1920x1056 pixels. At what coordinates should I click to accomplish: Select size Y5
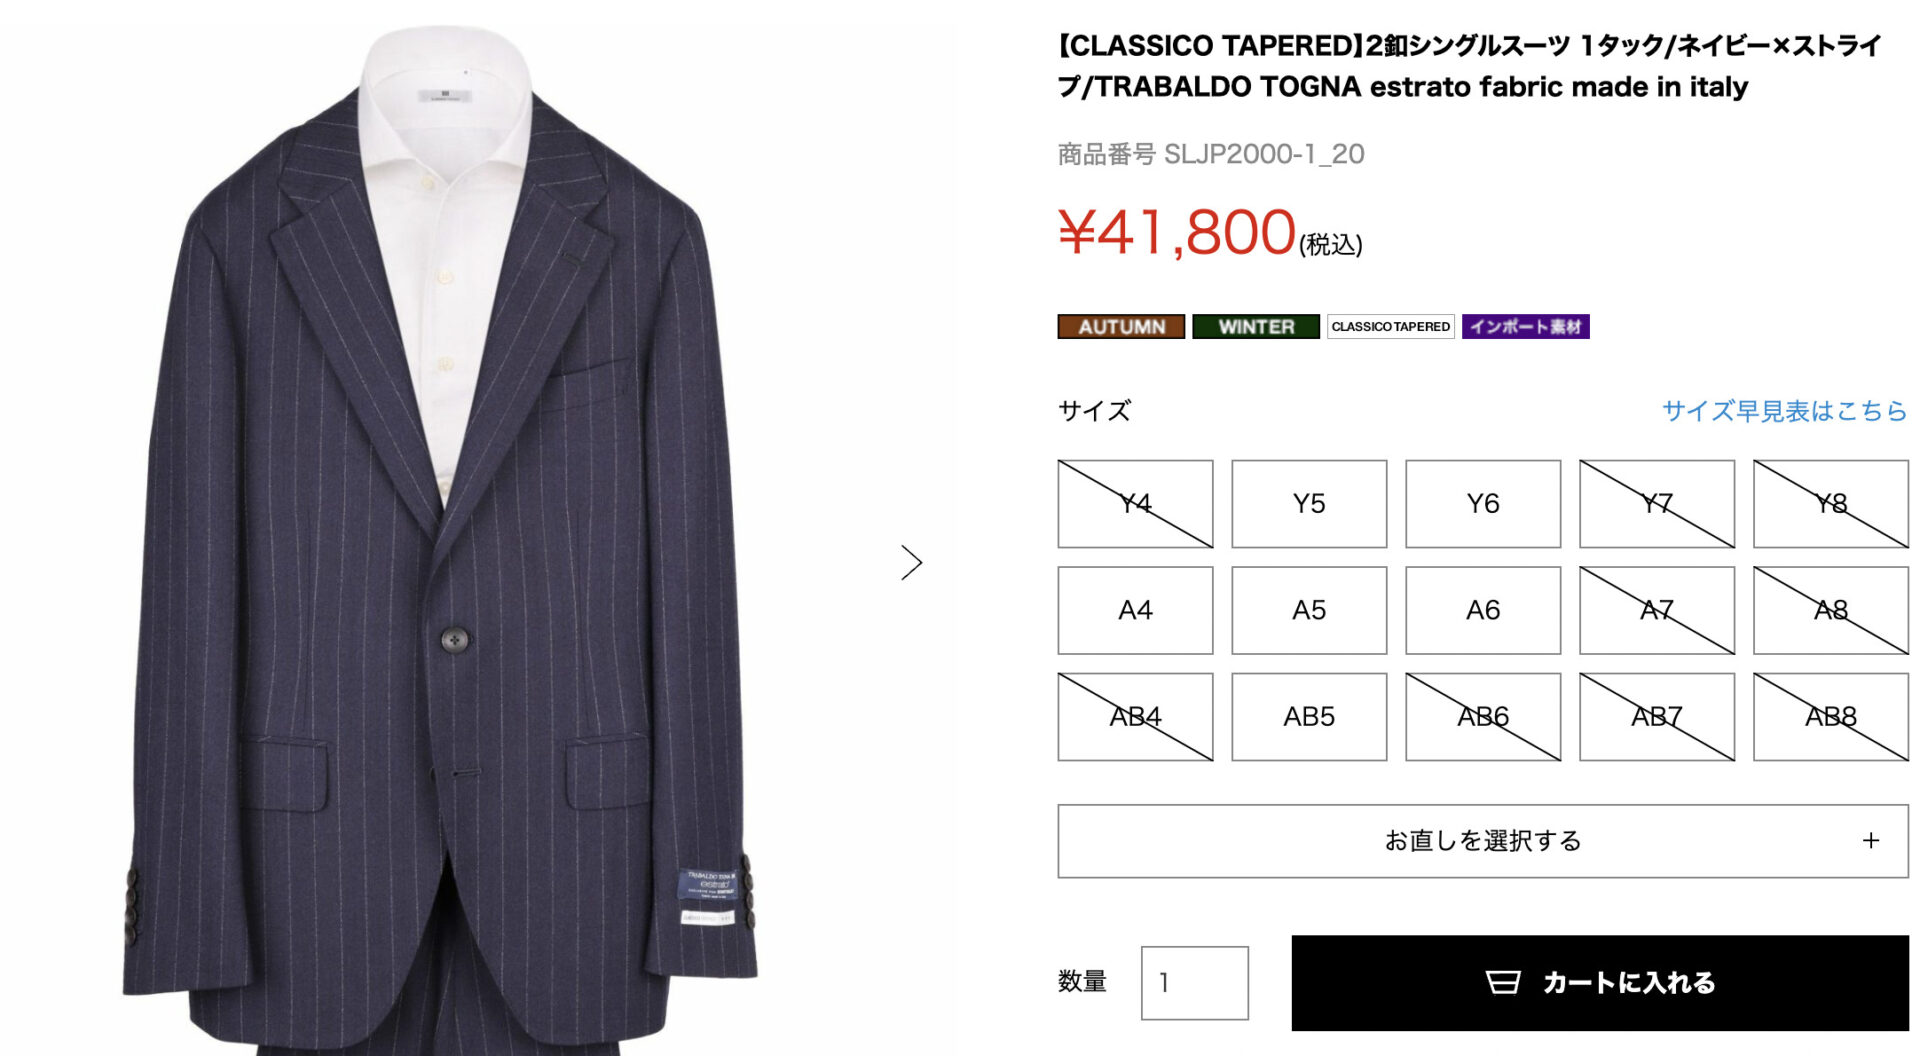coord(1309,504)
